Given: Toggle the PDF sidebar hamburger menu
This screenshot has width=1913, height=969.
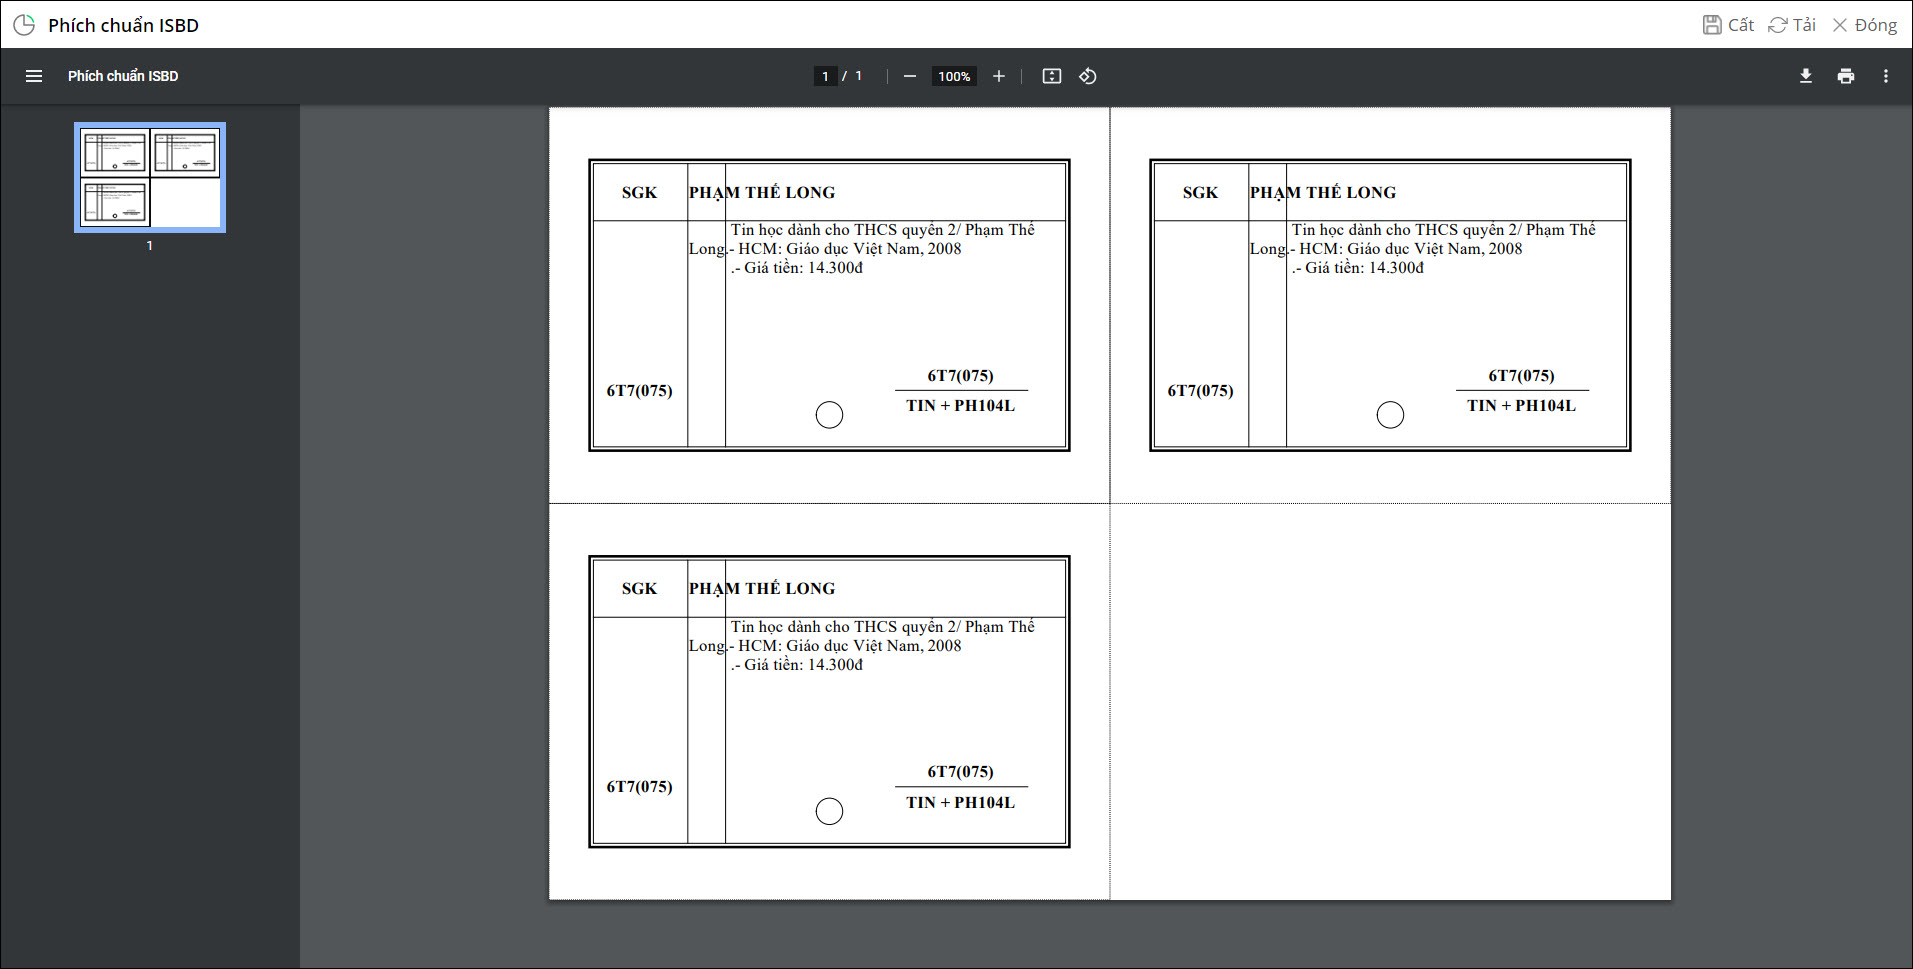Looking at the screenshot, I should tap(34, 76).
